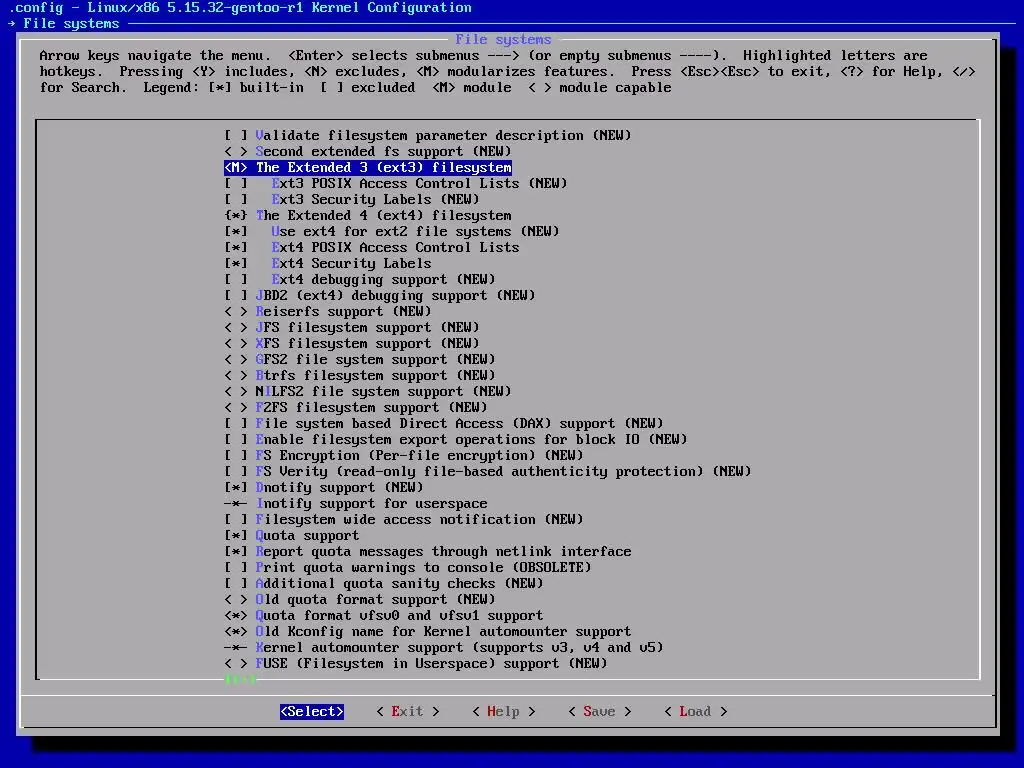Select NILFS2 file system support entry
Image resolution: width=1024 pixels, height=768 pixels.
(368, 391)
